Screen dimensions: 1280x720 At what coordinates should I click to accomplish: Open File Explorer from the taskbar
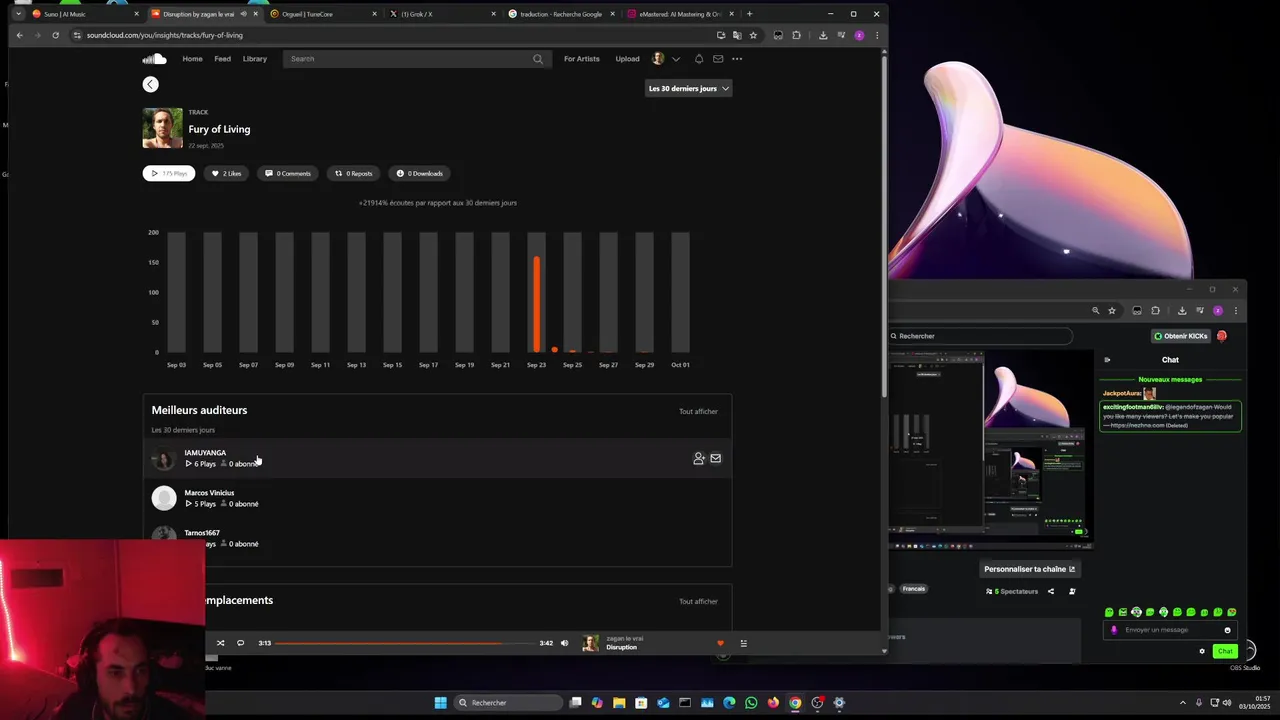[619, 702]
